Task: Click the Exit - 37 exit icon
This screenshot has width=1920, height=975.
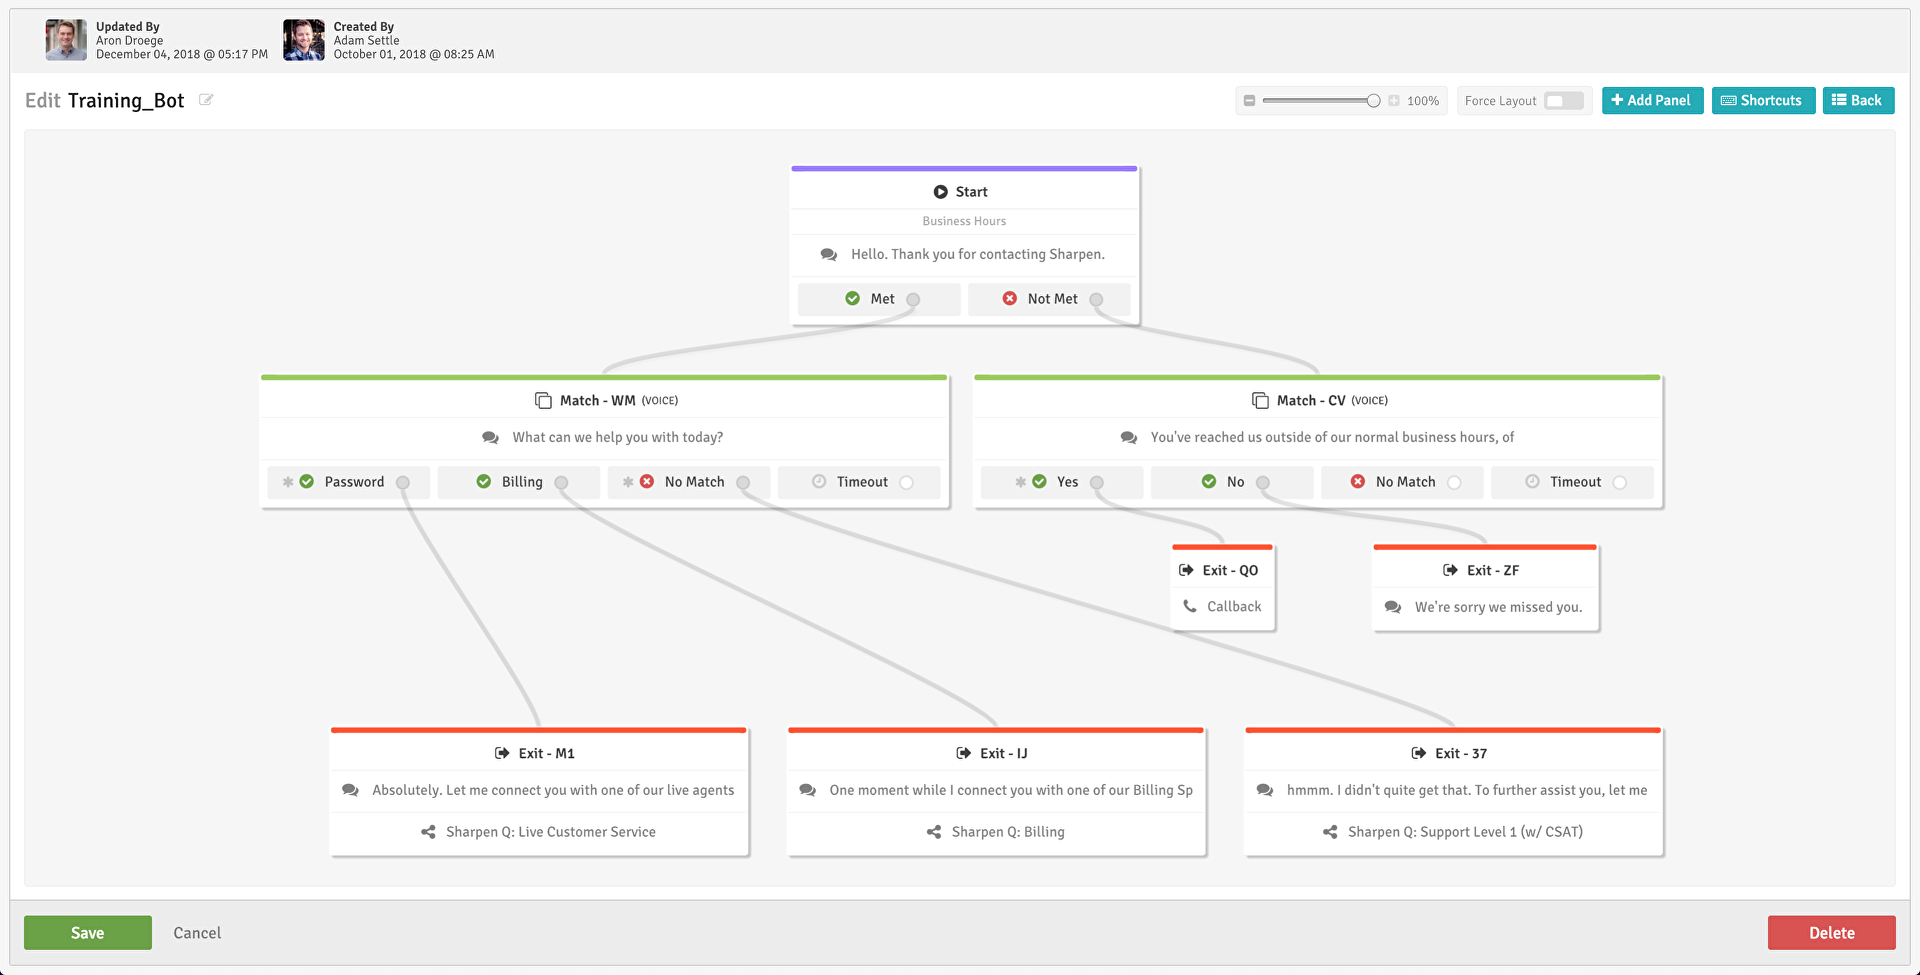Action: click(x=1418, y=753)
